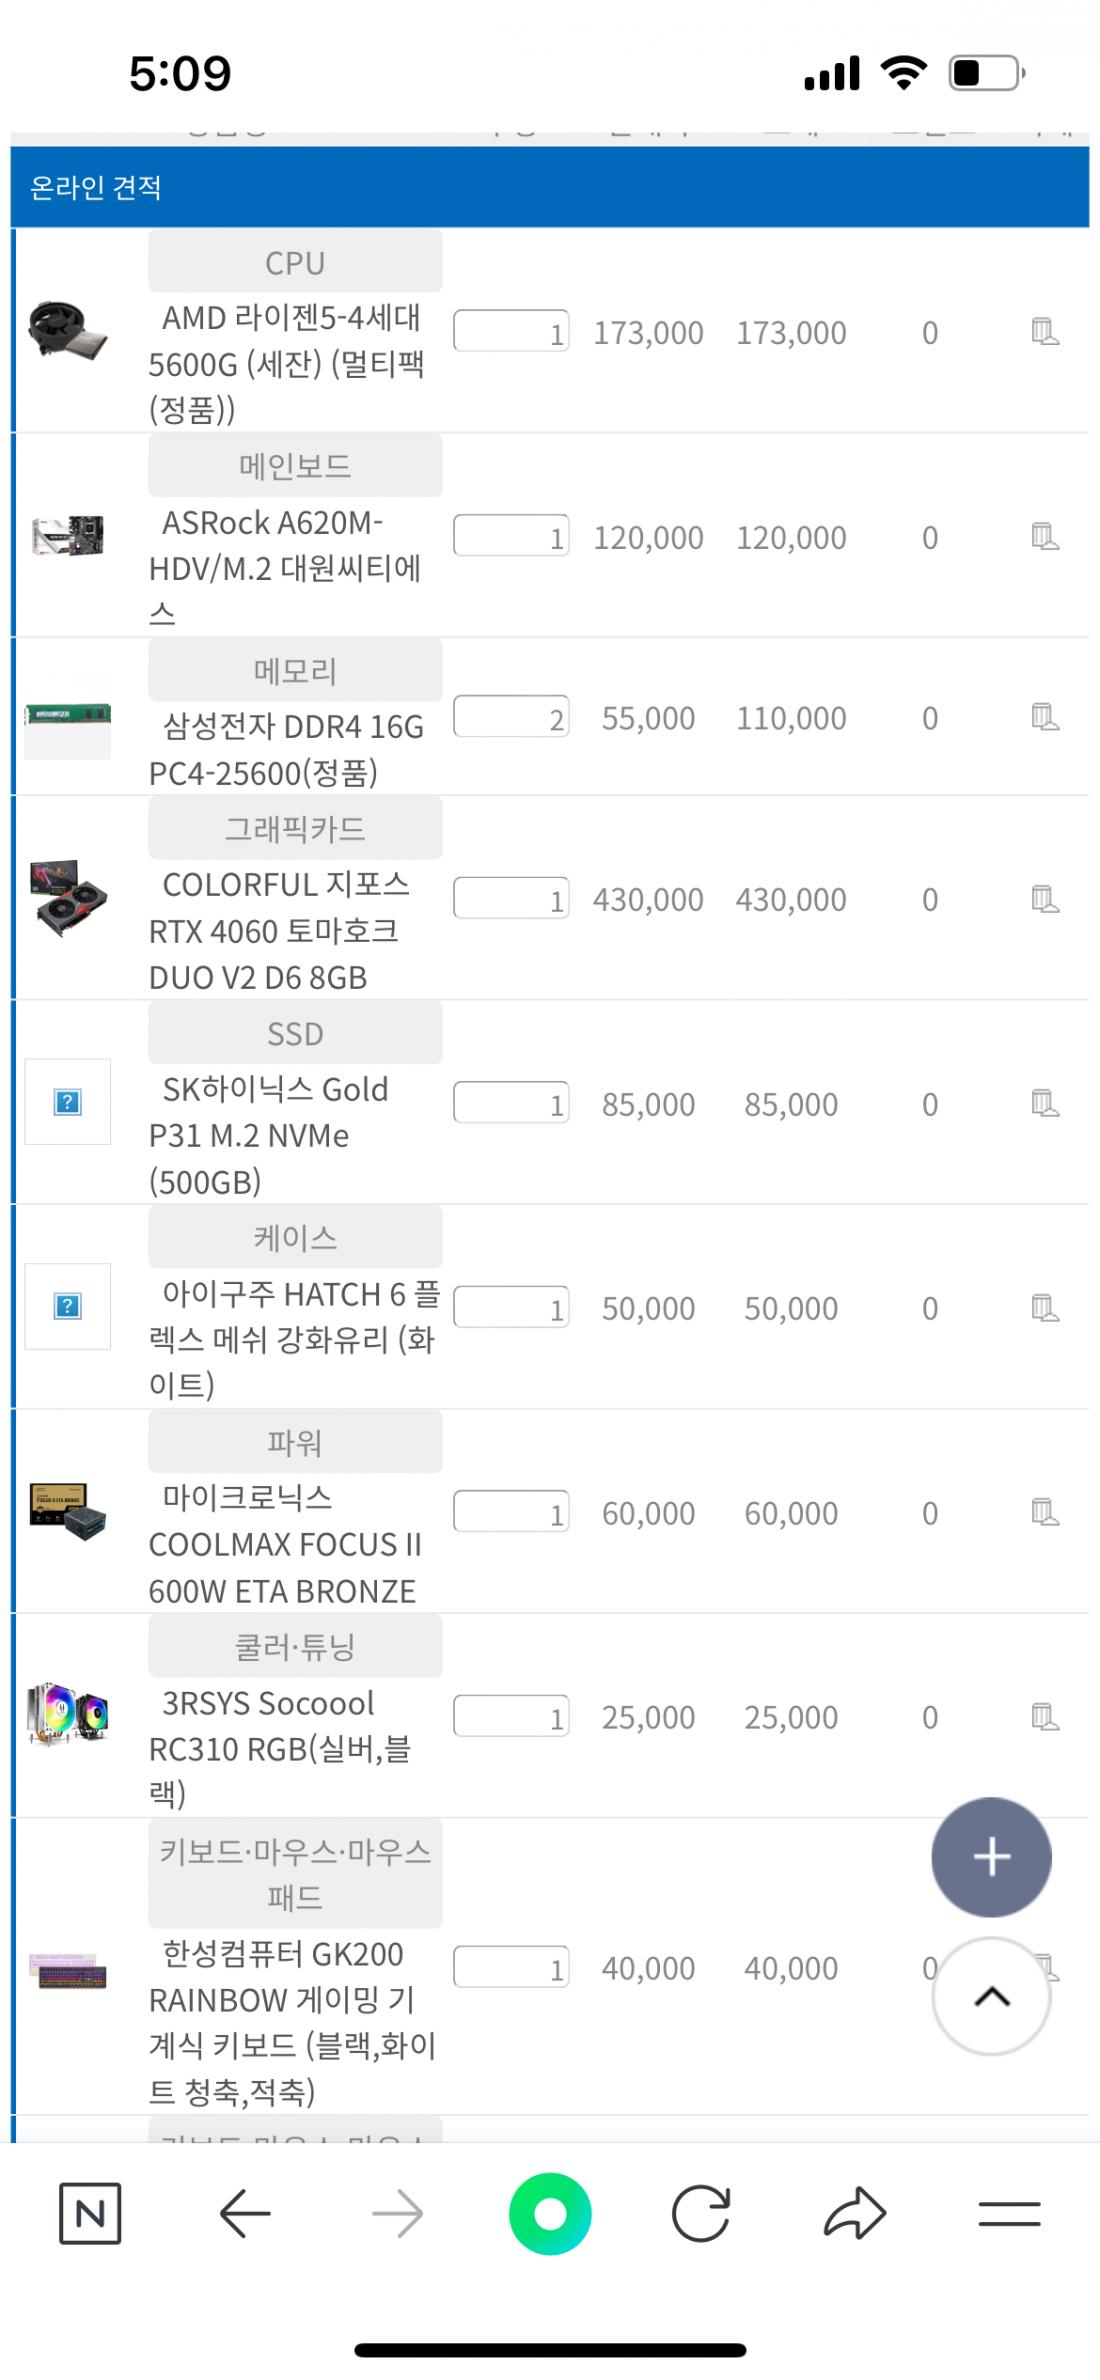Reload the page with refresh icon

(x=700, y=2214)
